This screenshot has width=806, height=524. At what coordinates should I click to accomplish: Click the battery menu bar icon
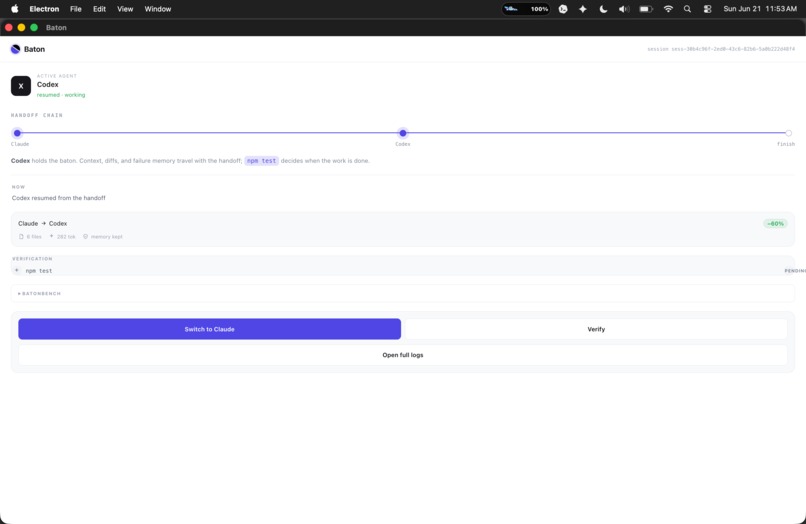coord(646,9)
